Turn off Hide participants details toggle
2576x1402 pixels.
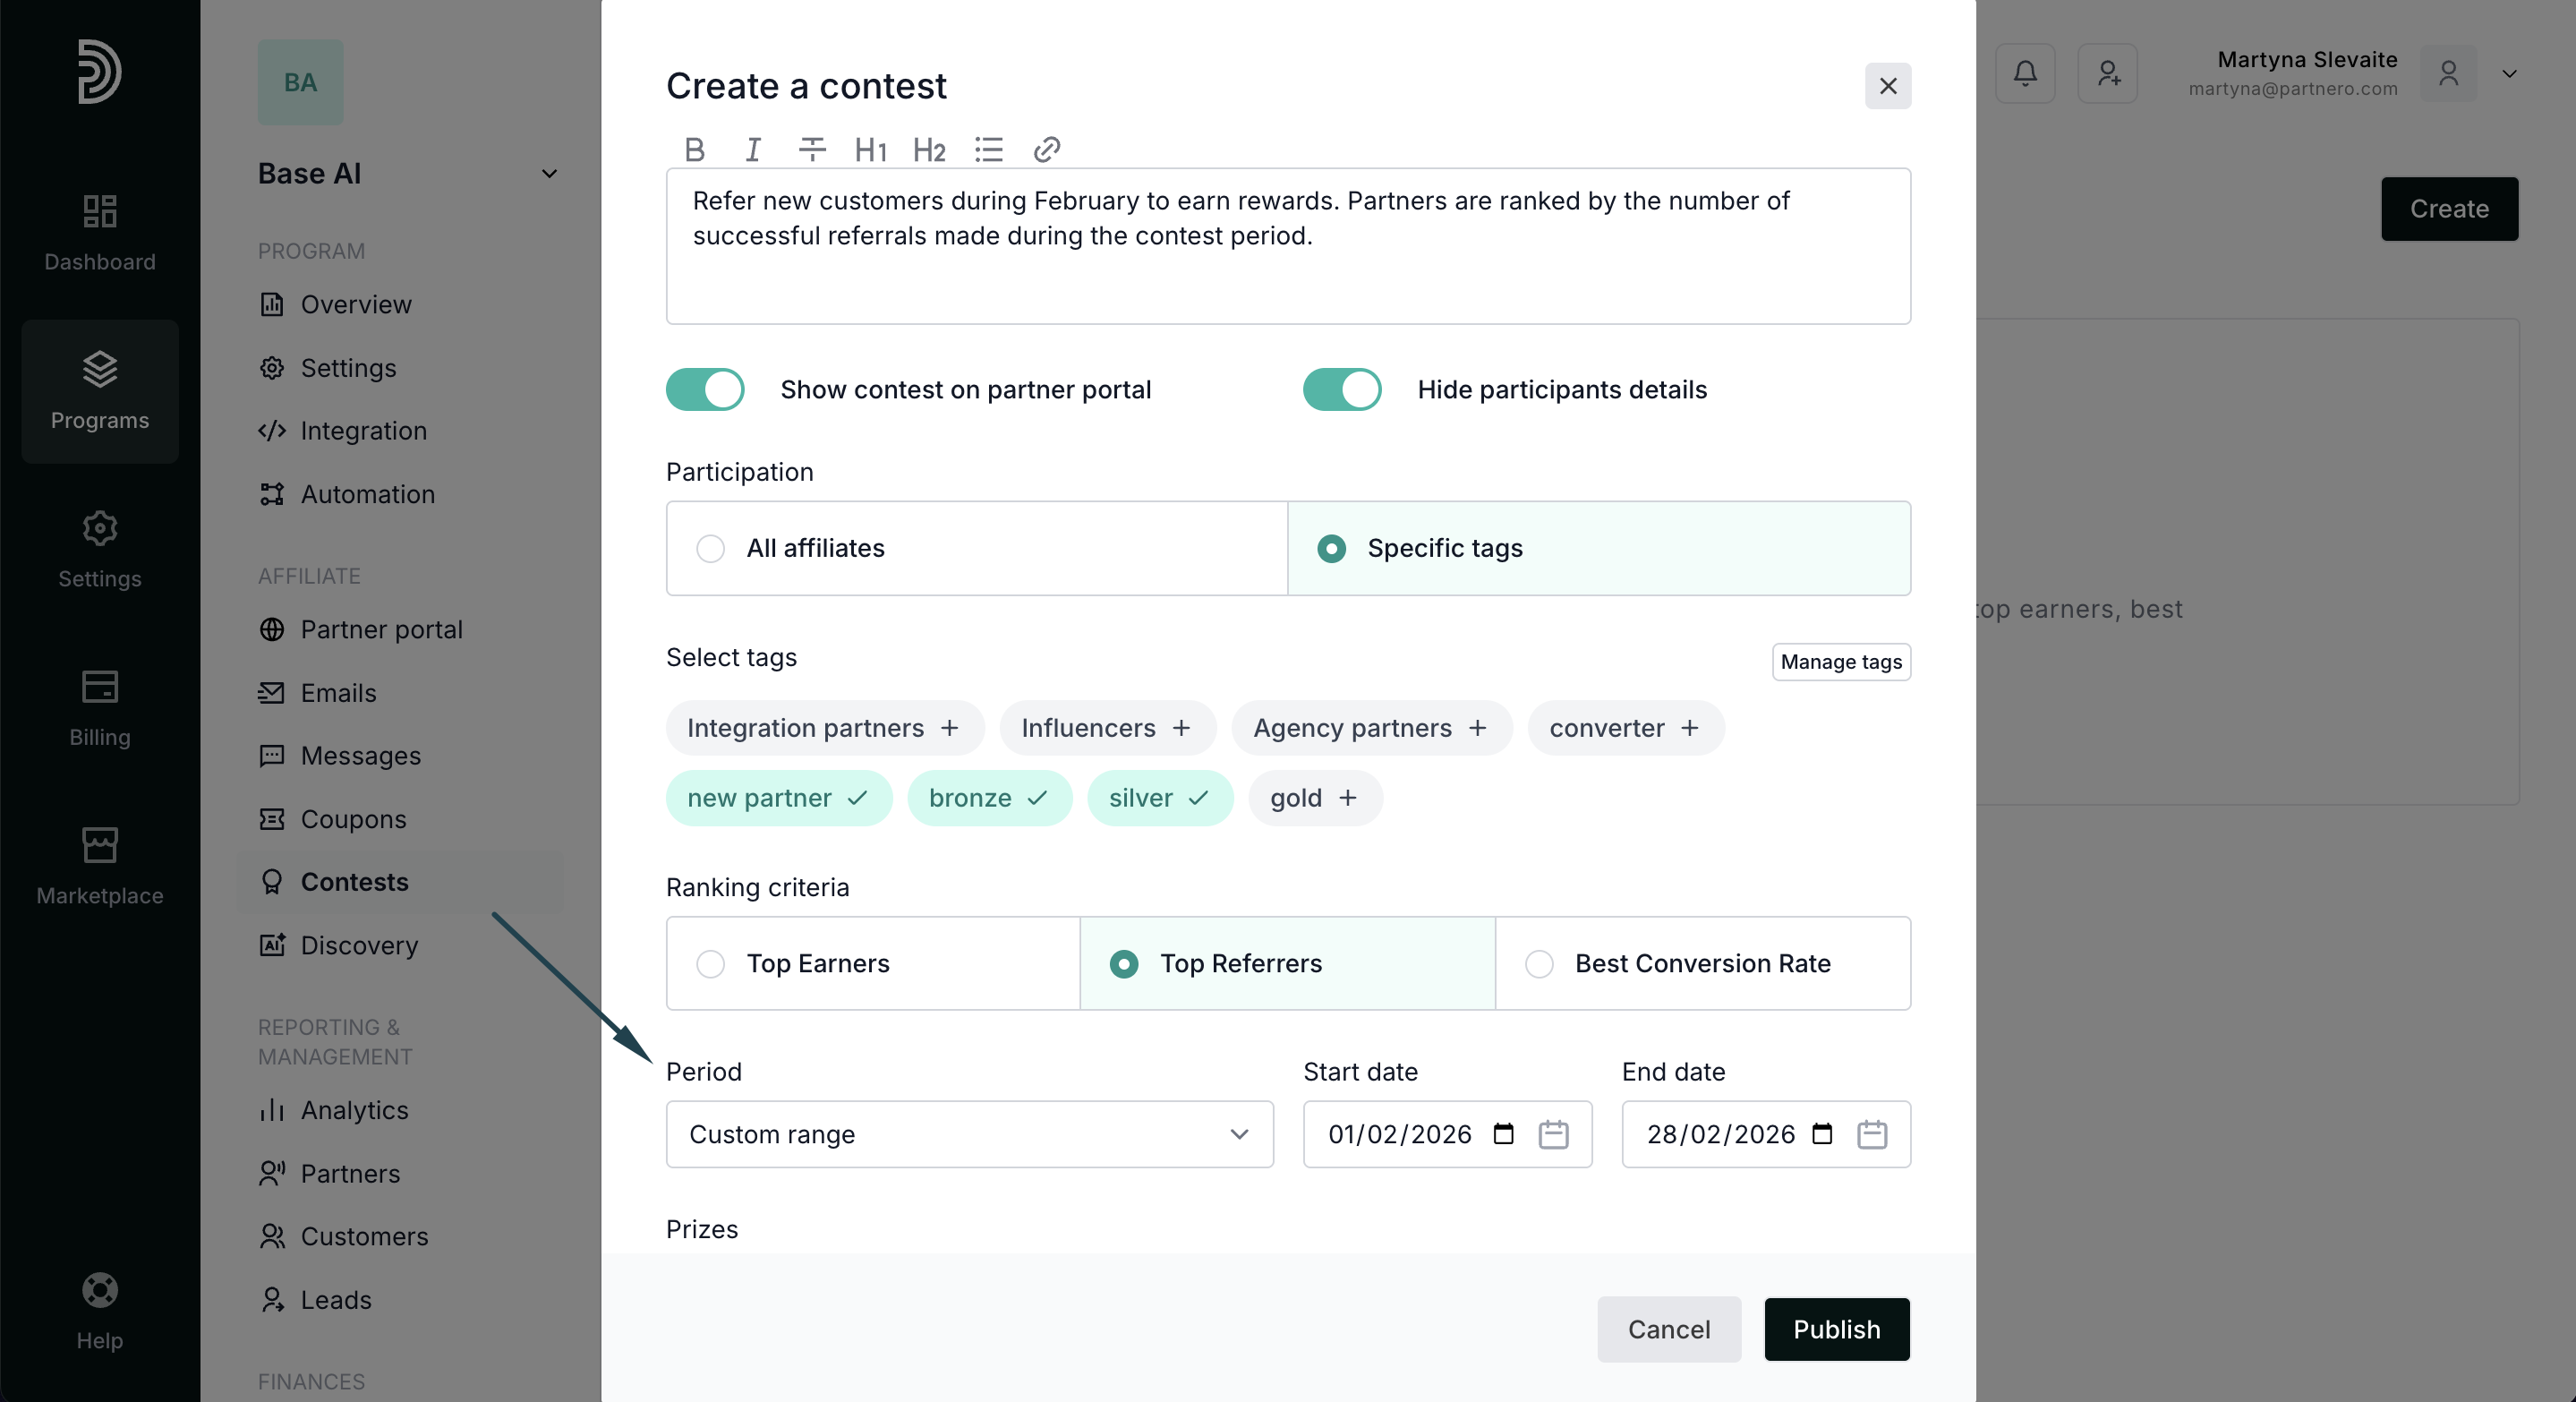tap(1341, 389)
